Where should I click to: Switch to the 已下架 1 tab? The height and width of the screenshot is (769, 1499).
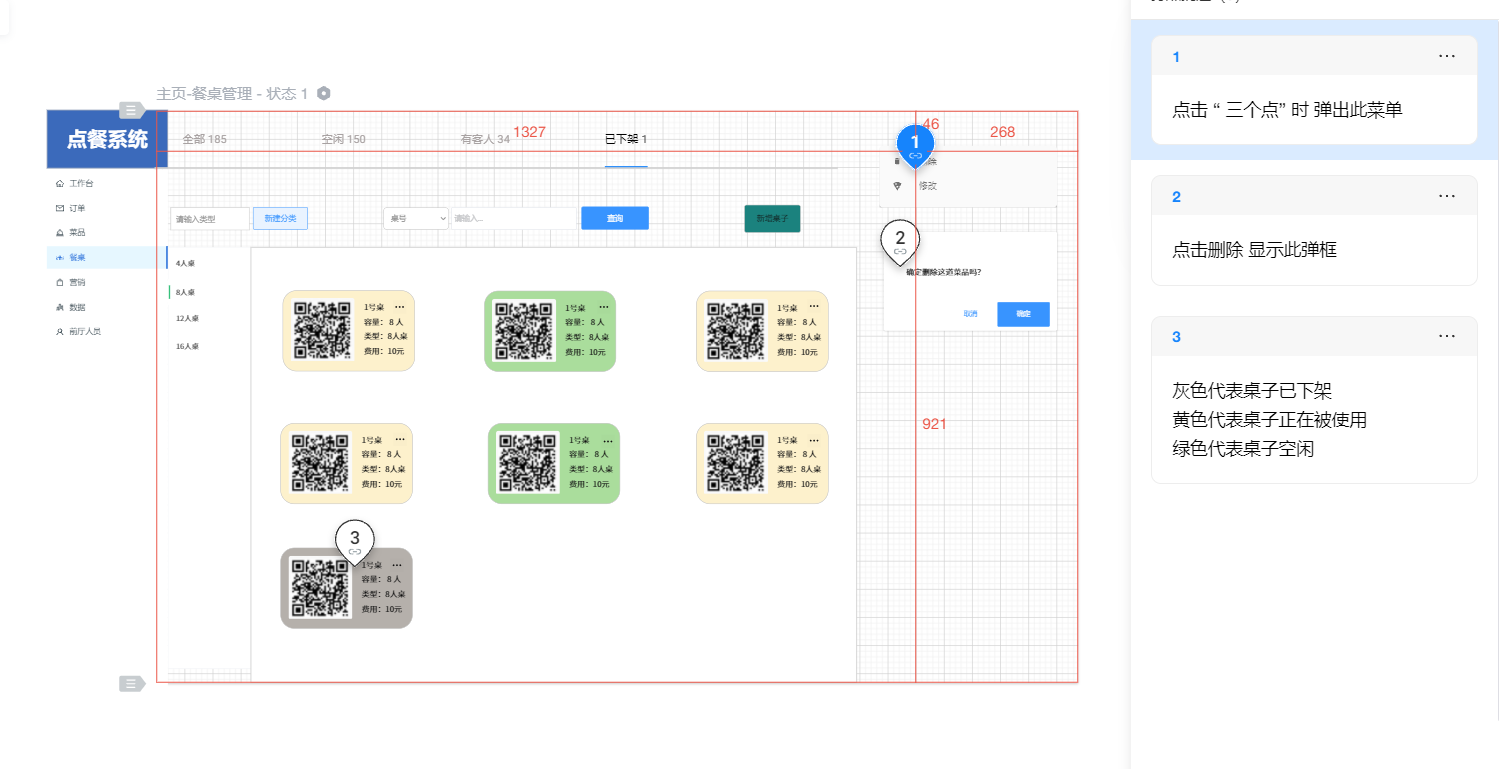(x=626, y=139)
